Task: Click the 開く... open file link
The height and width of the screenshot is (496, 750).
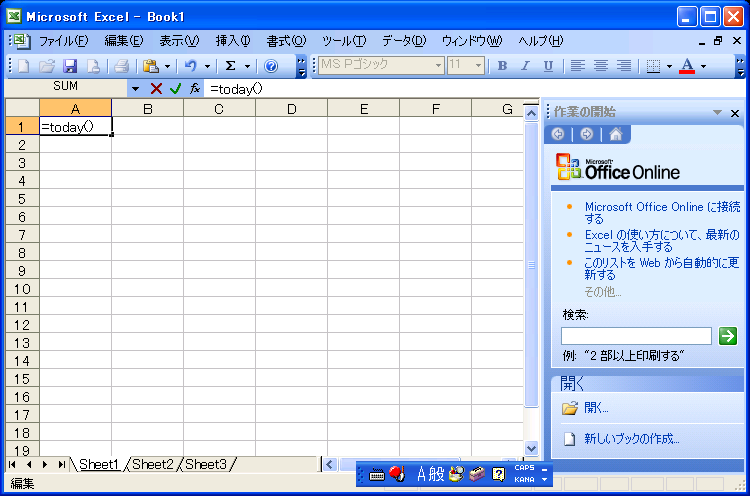Action: (x=596, y=408)
